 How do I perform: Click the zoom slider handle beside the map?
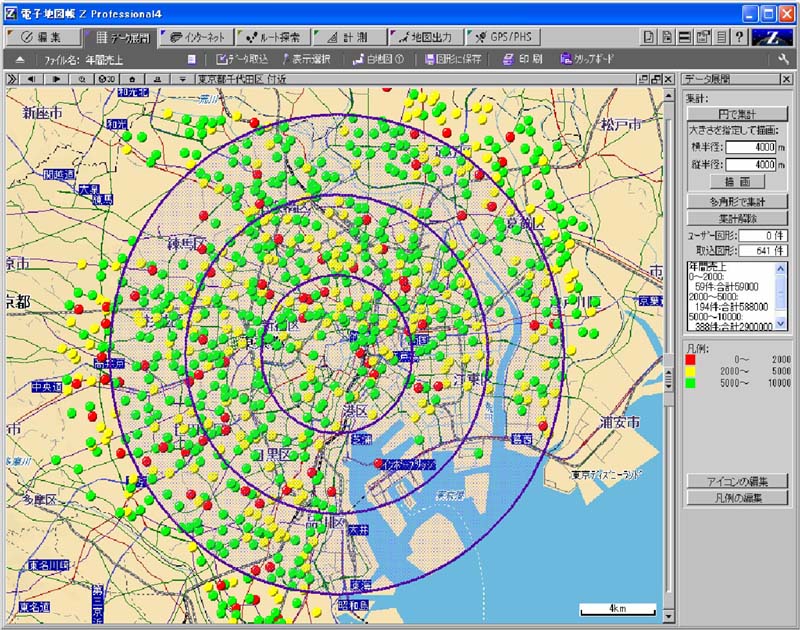point(669,381)
